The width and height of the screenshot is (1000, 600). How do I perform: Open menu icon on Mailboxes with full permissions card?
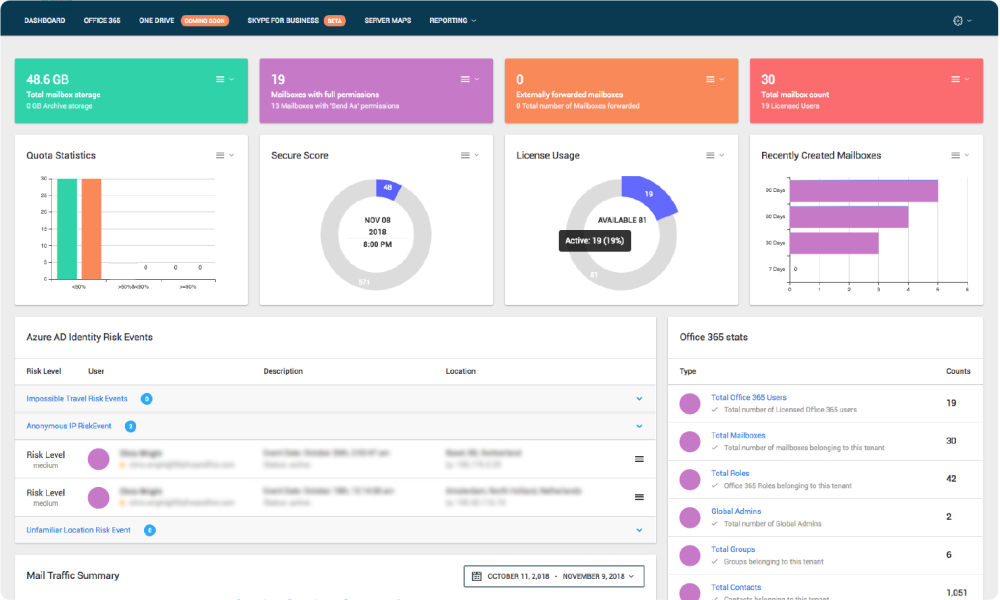click(465, 79)
